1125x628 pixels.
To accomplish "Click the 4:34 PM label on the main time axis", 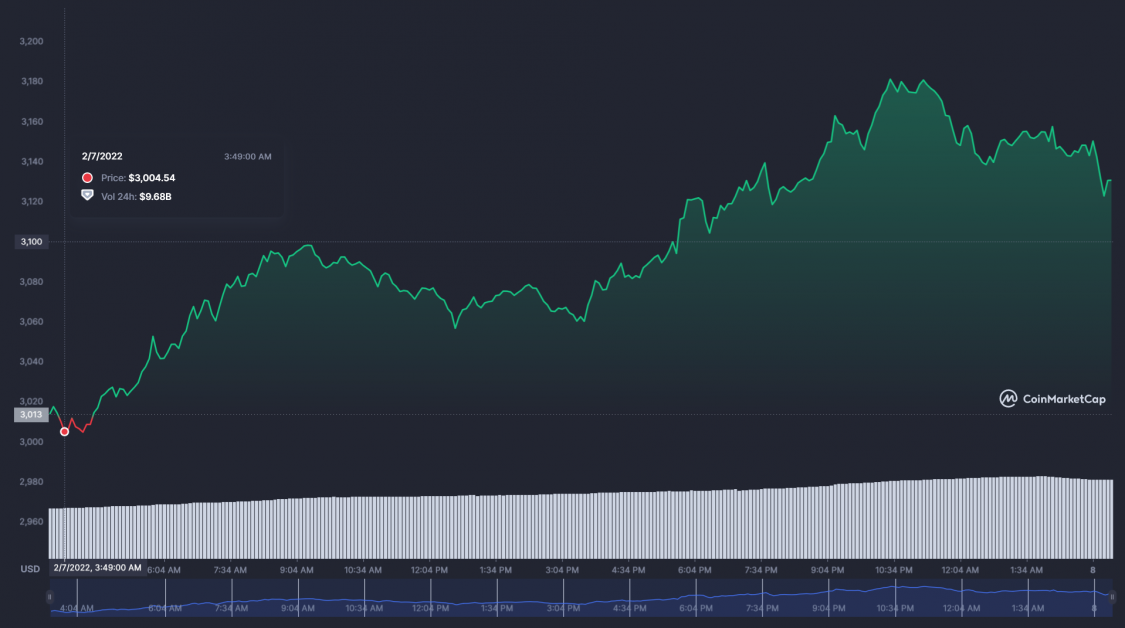I will tap(629, 570).
